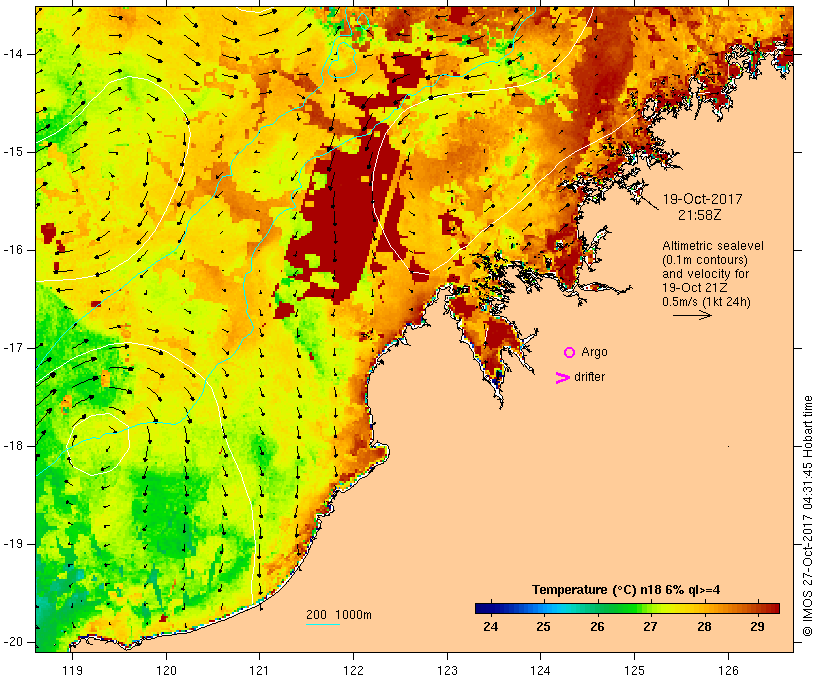820x680 pixels.
Task: Click colour bar tick label 25
Action: click(x=543, y=627)
